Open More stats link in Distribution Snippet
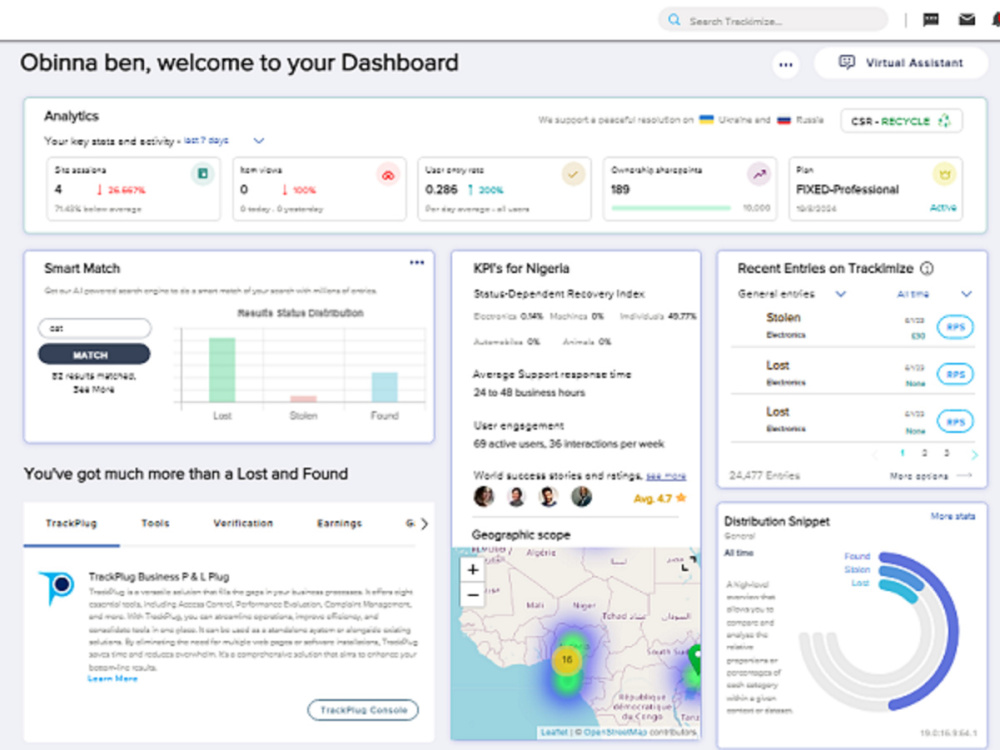Image resolution: width=1000 pixels, height=750 pixels. click(953, 516)
